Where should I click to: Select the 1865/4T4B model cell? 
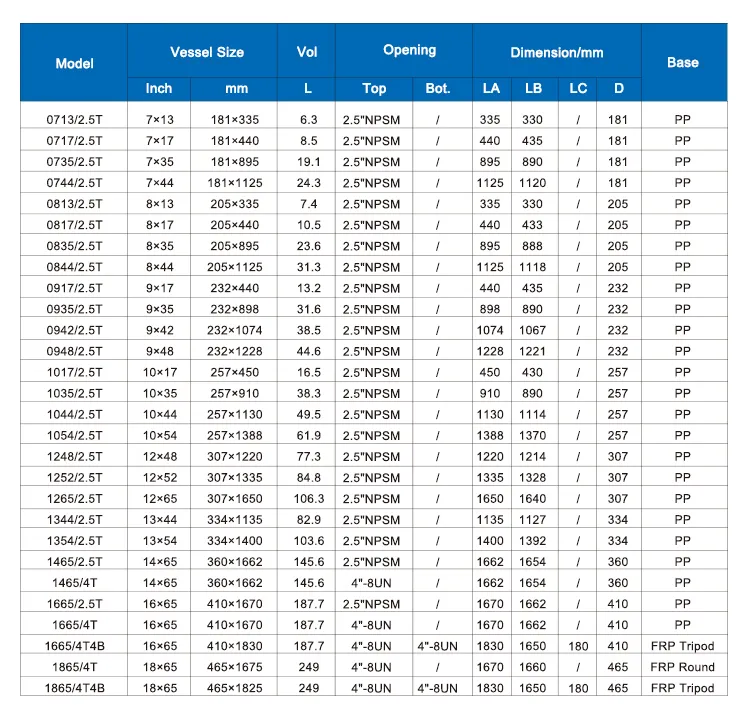pos(75,688)
